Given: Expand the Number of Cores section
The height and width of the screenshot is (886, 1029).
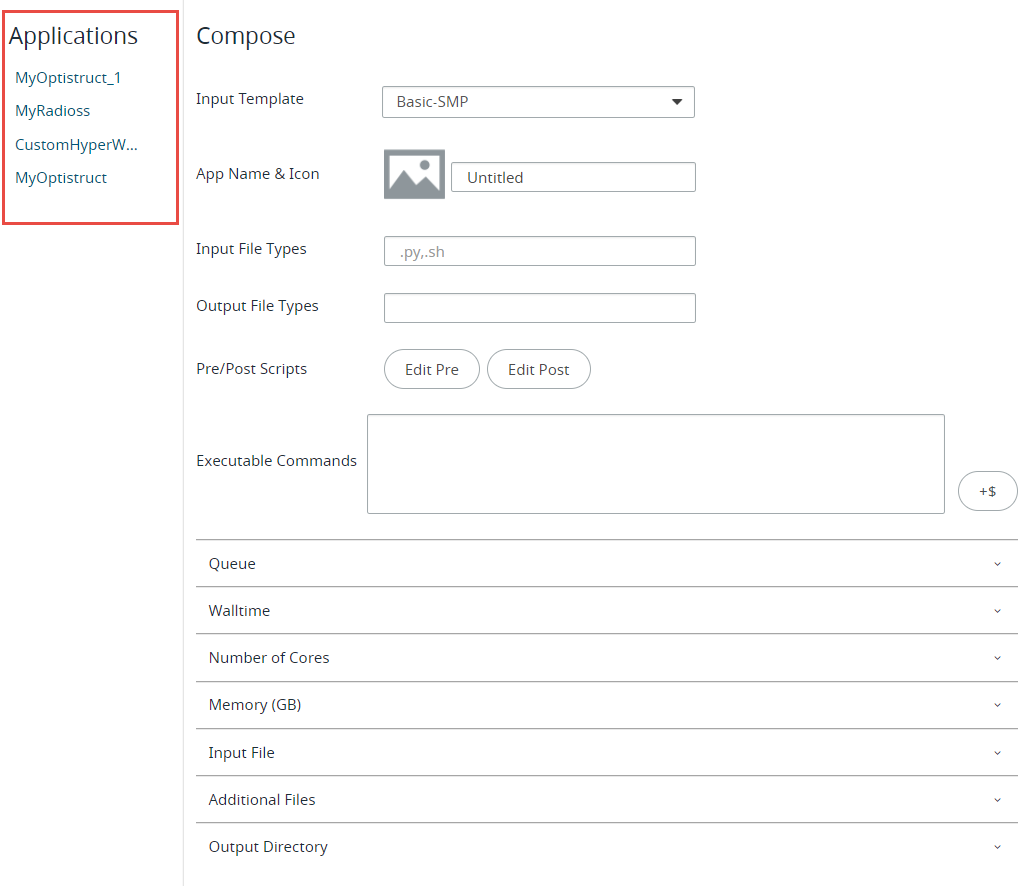Looking at the screenshot, I should click(607, 658).
